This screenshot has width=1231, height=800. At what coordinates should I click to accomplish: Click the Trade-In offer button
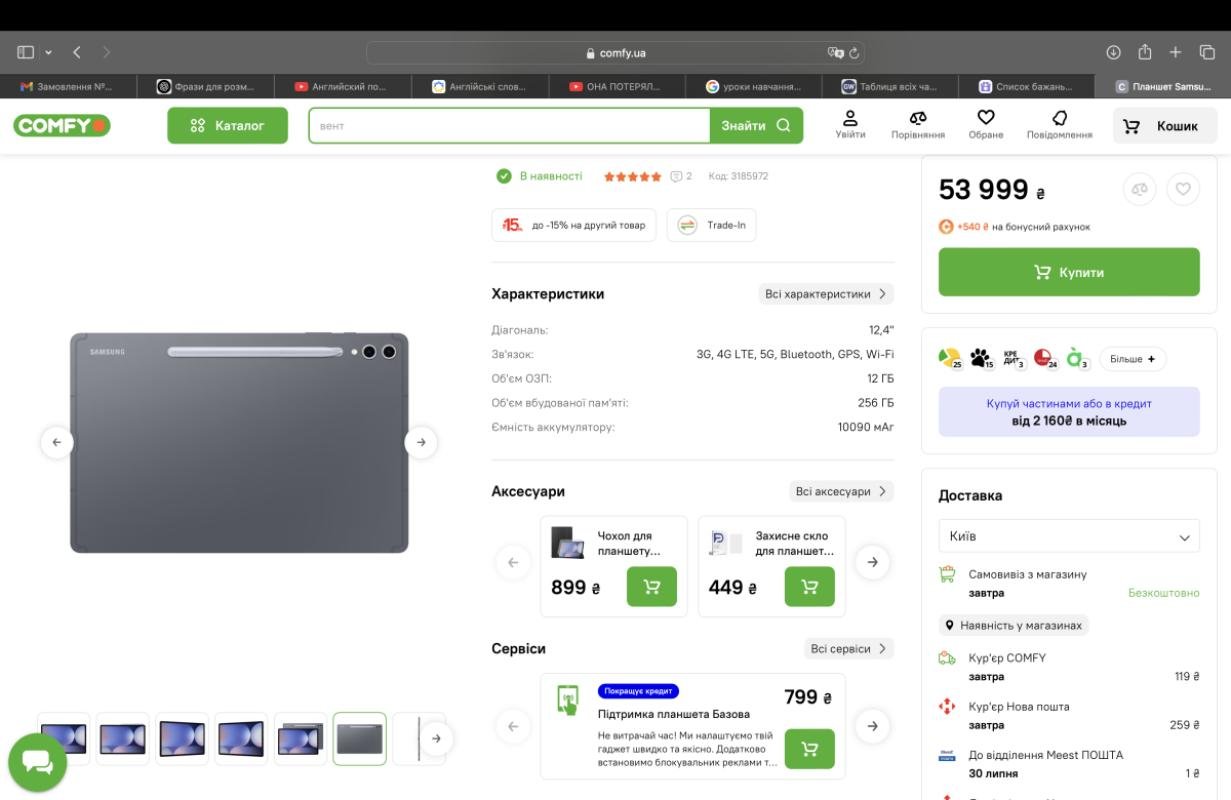pyautogui.click(x=711, y=225)
